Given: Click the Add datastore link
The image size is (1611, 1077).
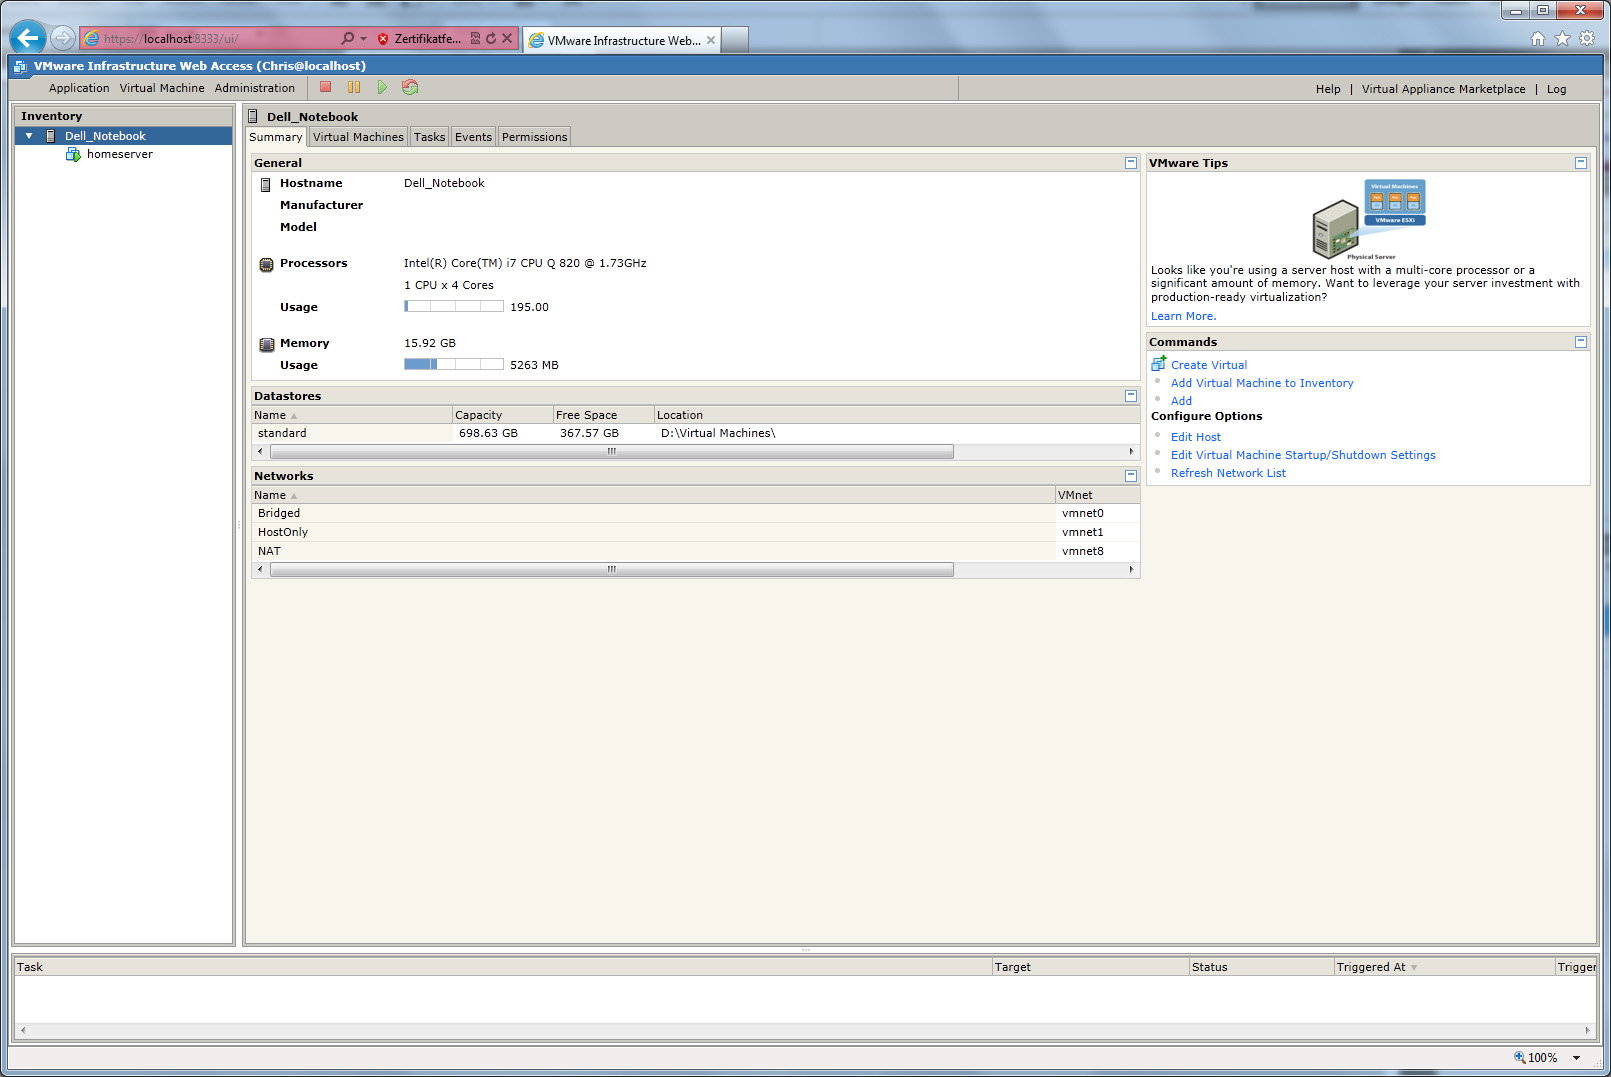Looking at the screenshot, I should click(1181, 401).
